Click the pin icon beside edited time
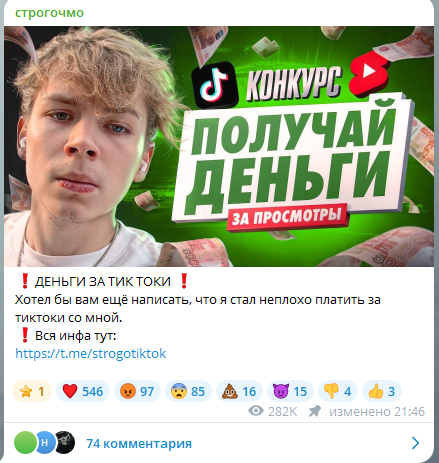 (314, 411)
